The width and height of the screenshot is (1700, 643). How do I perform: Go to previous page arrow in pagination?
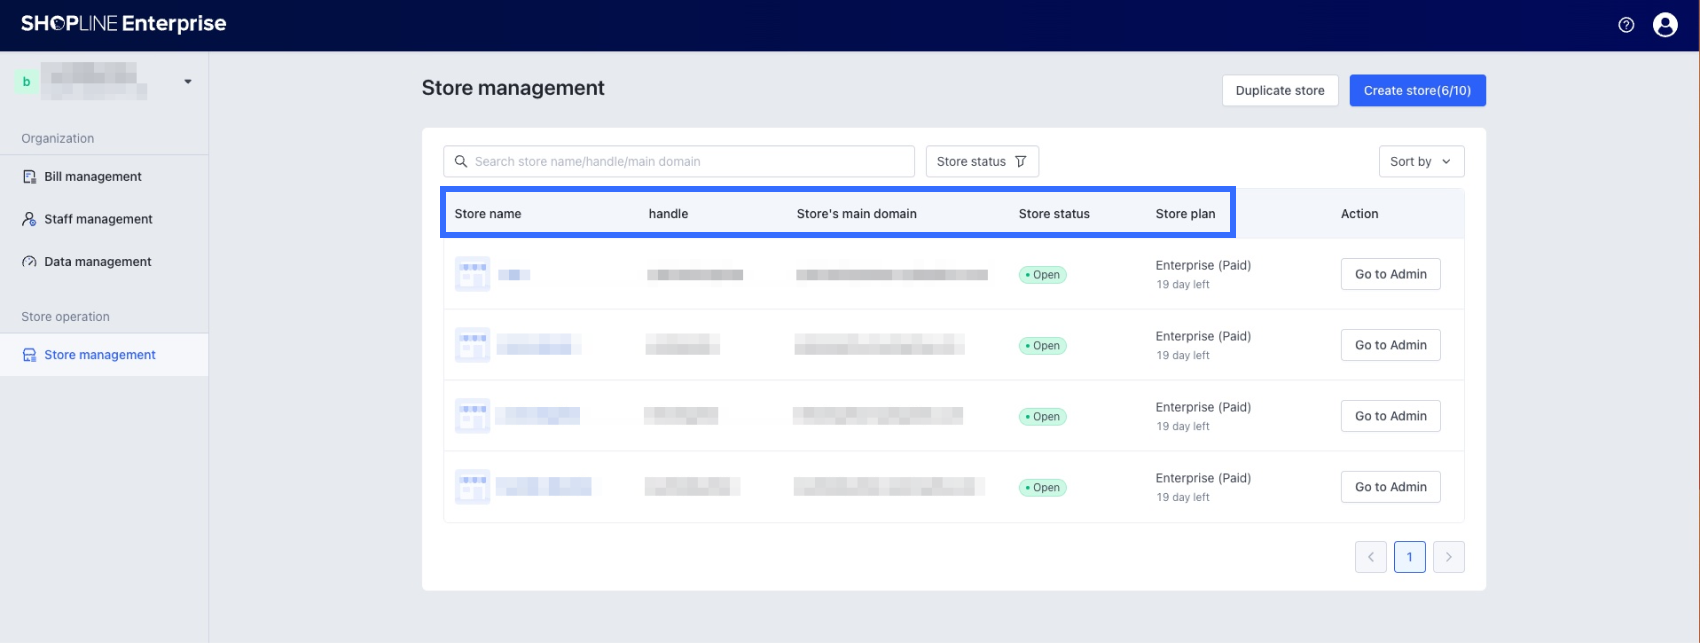coord(1371,557)
